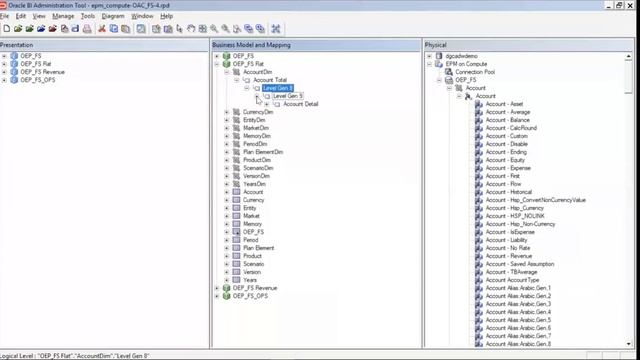Click the Business Model and Mapping pane header

click(x=316, y=45)
